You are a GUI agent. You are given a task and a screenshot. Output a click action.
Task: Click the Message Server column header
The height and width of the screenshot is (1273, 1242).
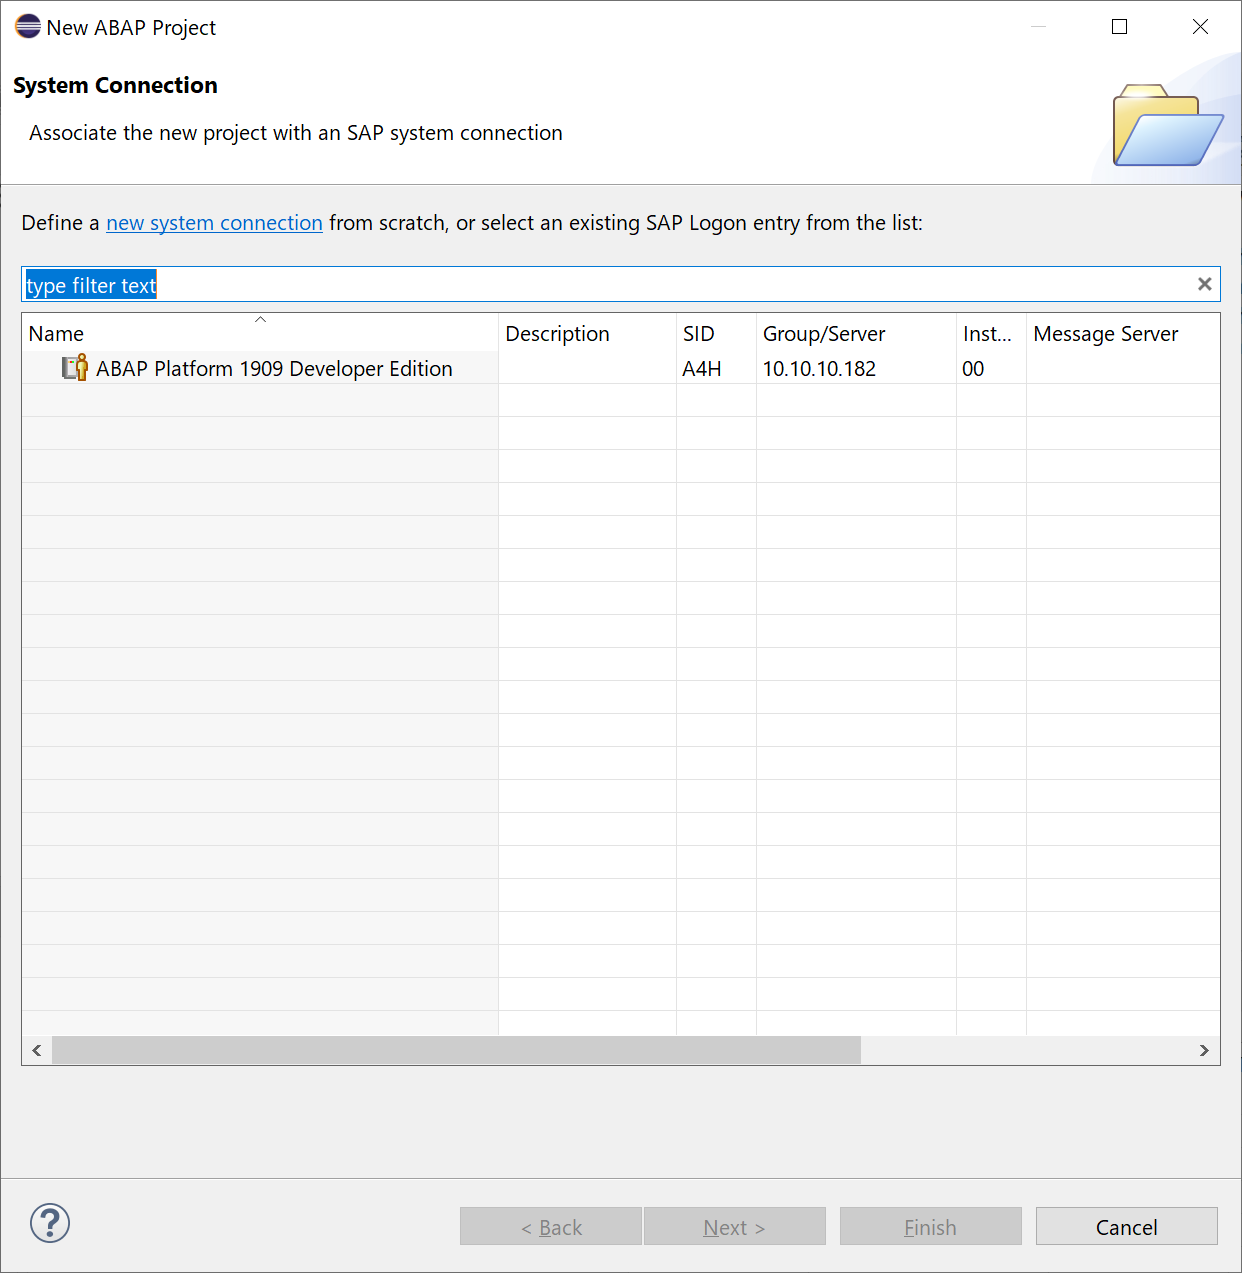(x=1123, y=333)
